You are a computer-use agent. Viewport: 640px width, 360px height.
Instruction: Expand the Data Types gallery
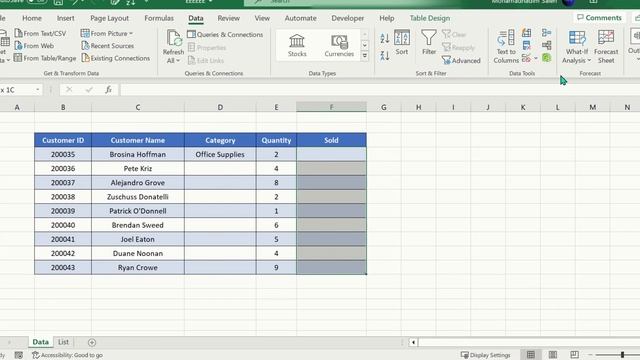pos(364,56)
